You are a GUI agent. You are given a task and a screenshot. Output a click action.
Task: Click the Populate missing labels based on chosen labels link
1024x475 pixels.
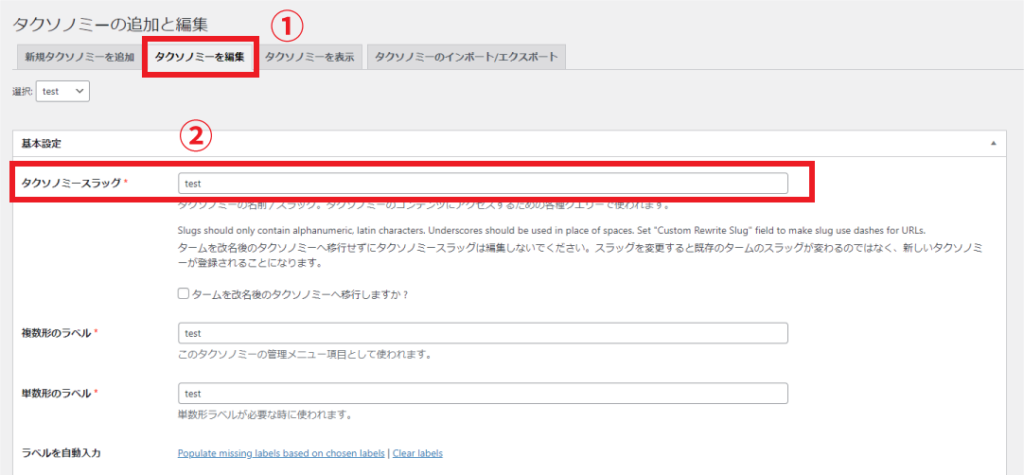pyautogui.click(x=280, y=453)
